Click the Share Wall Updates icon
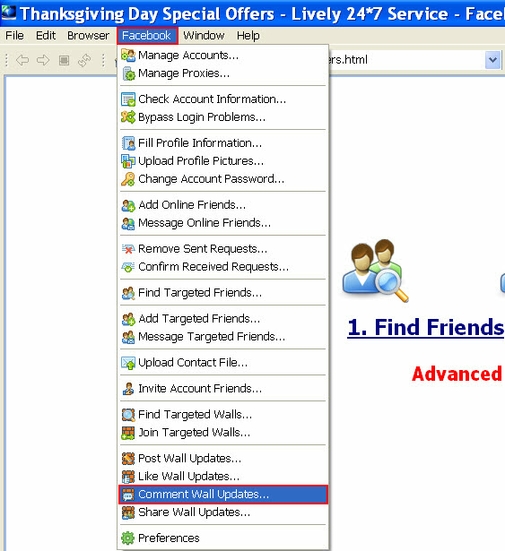Viewport: 505px width, 551px height. click(128, 513)
